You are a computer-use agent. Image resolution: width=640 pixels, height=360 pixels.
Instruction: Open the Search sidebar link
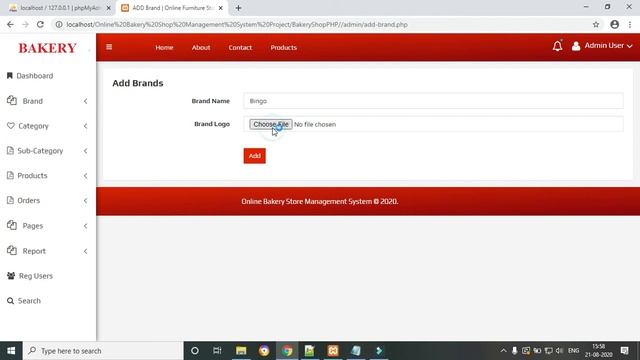click(29, 301)
